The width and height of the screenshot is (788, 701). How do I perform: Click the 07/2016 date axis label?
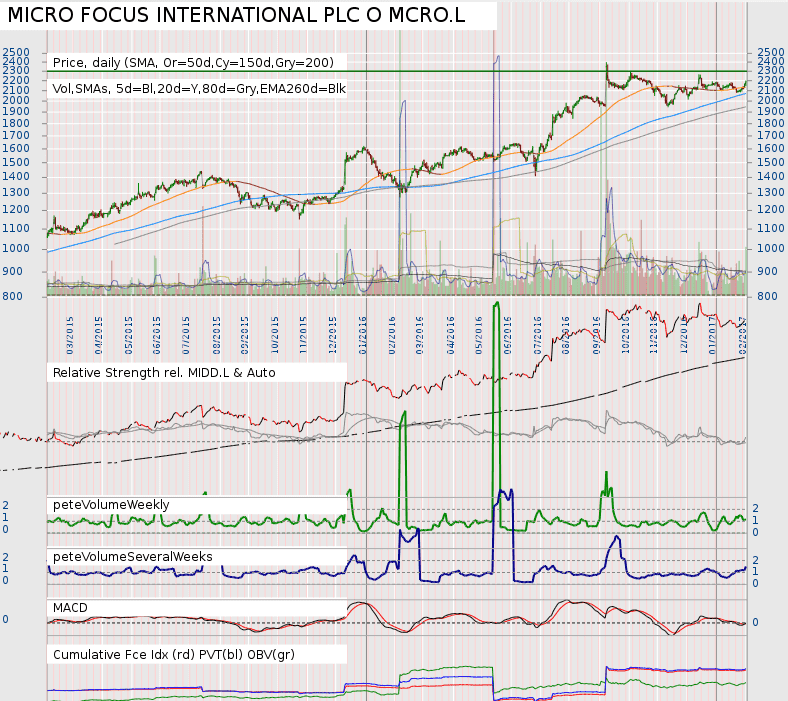(538, 335)
